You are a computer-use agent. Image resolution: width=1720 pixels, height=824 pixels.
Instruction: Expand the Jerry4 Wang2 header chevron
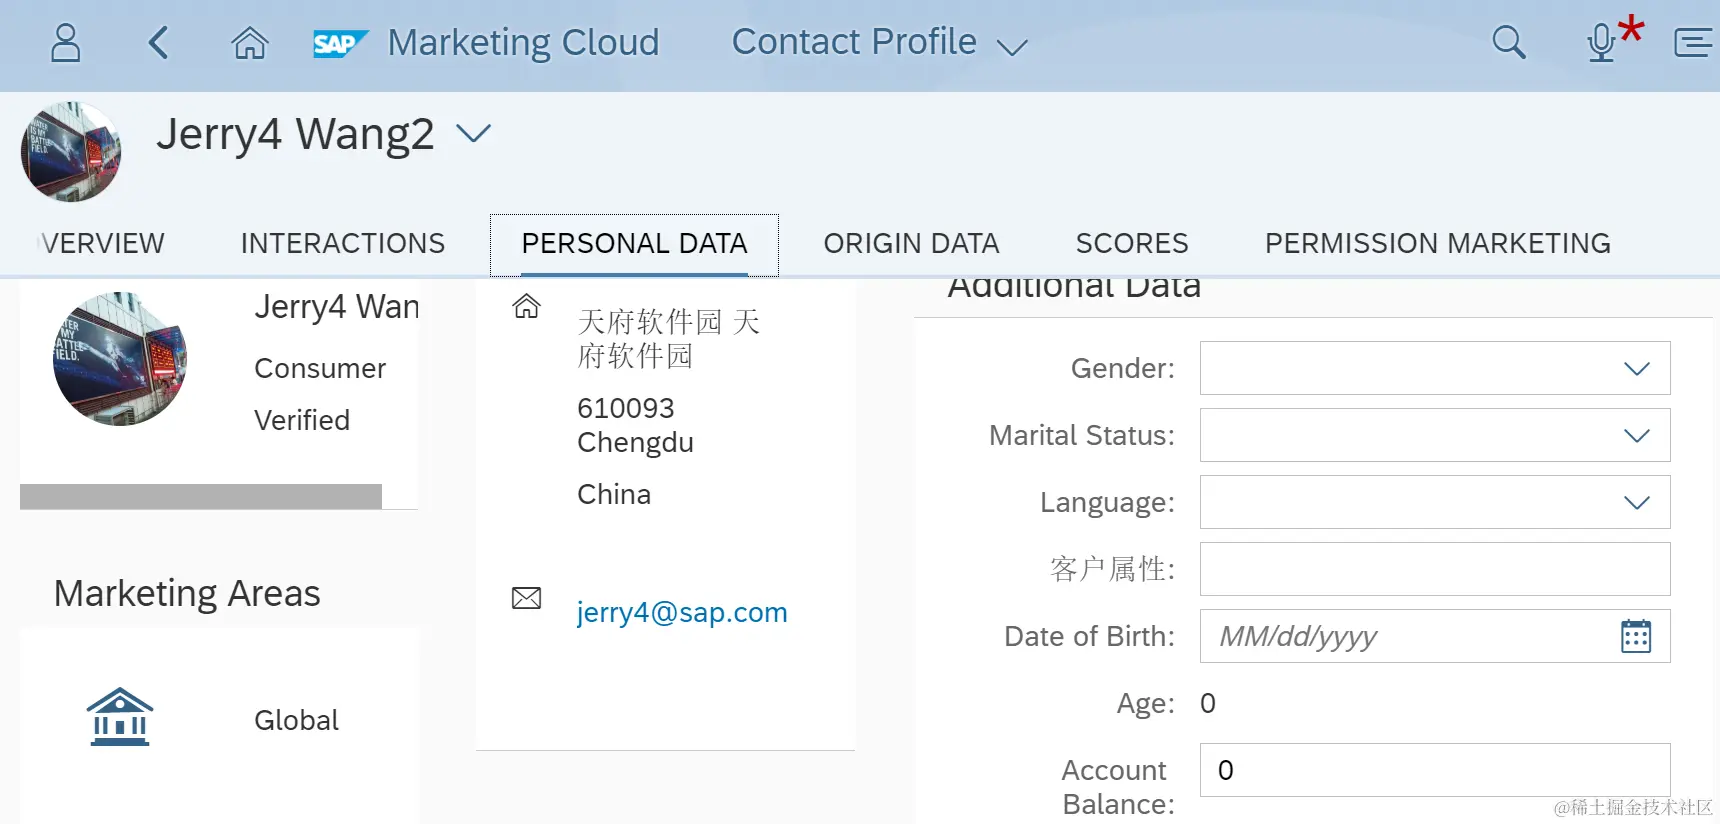pos(473,133)
